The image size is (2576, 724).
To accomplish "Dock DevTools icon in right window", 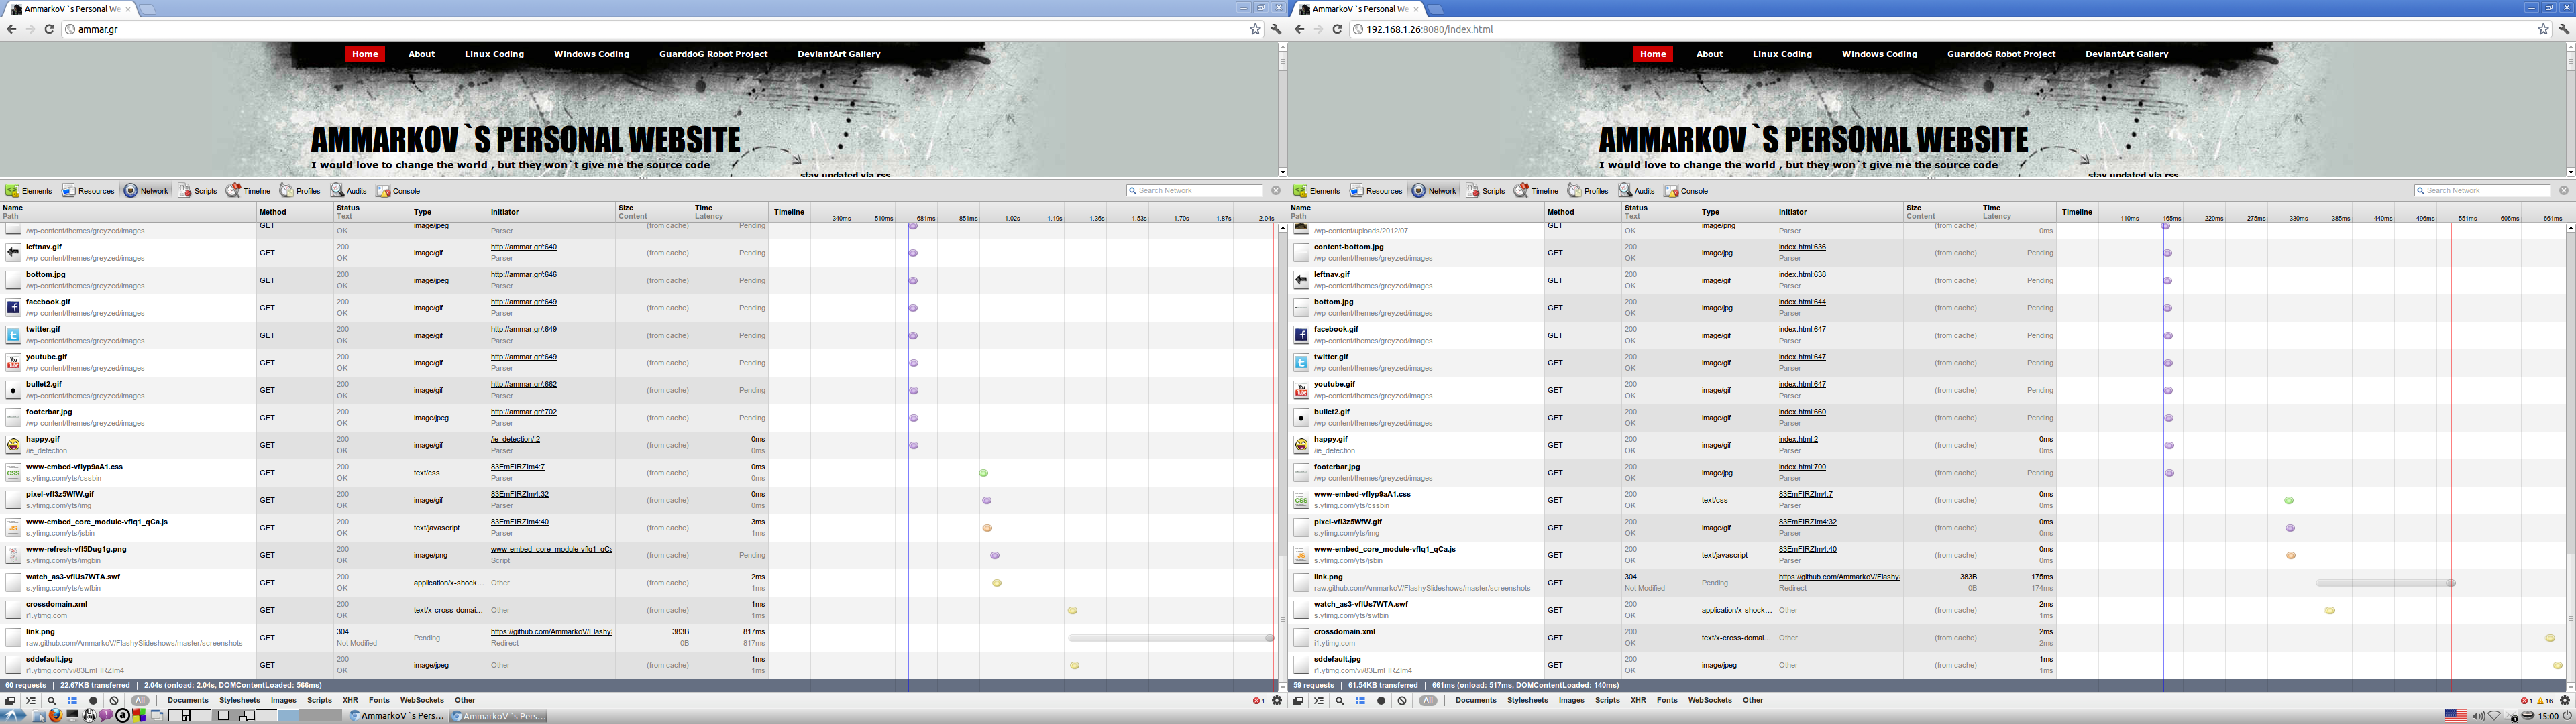I will click(x=1298, y=700).
